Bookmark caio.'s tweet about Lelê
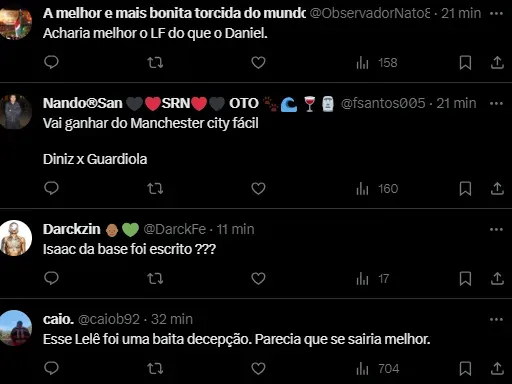512x384 pixels. click(465, 368)
